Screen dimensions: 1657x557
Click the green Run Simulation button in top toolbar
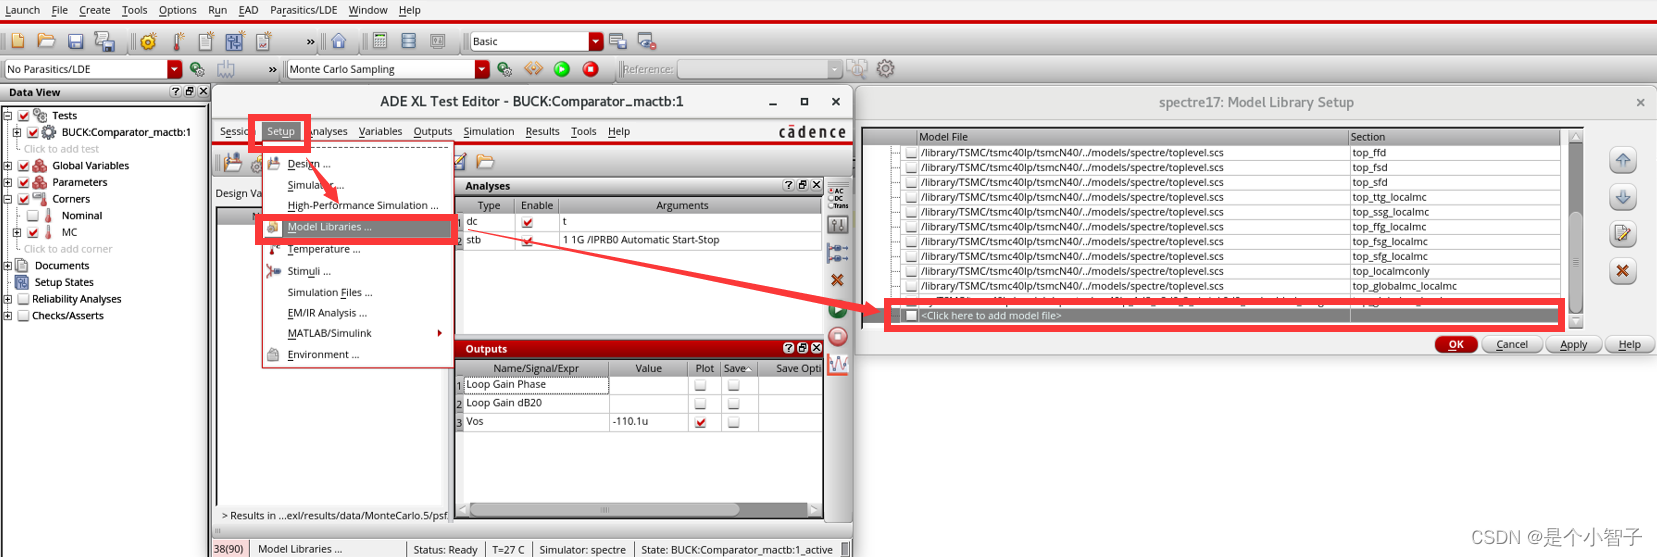point(562,69)
